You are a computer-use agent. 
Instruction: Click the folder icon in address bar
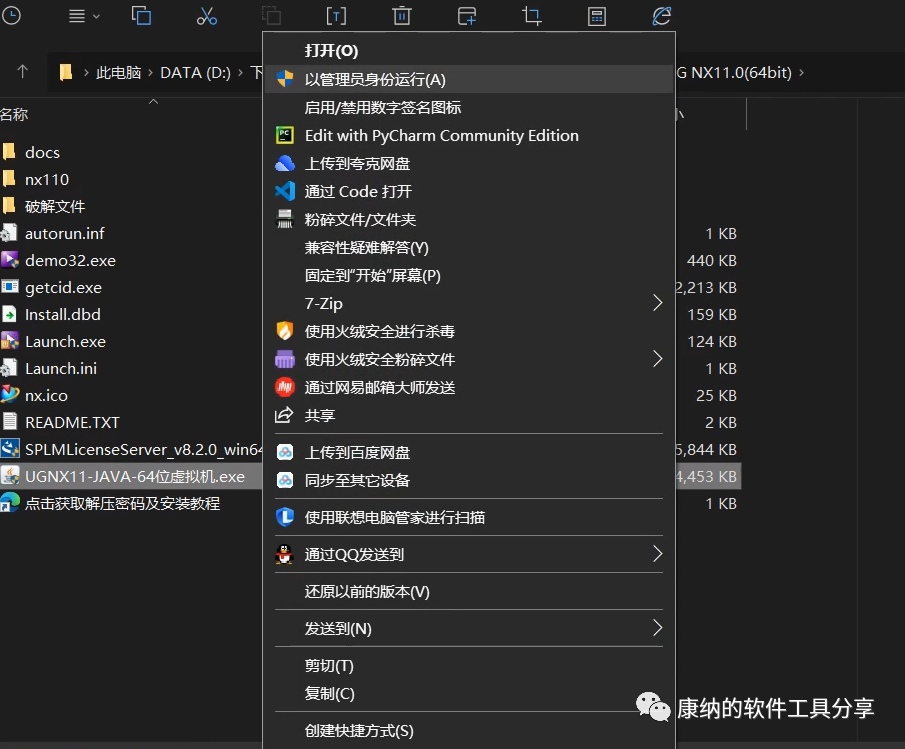click(66, 72)
